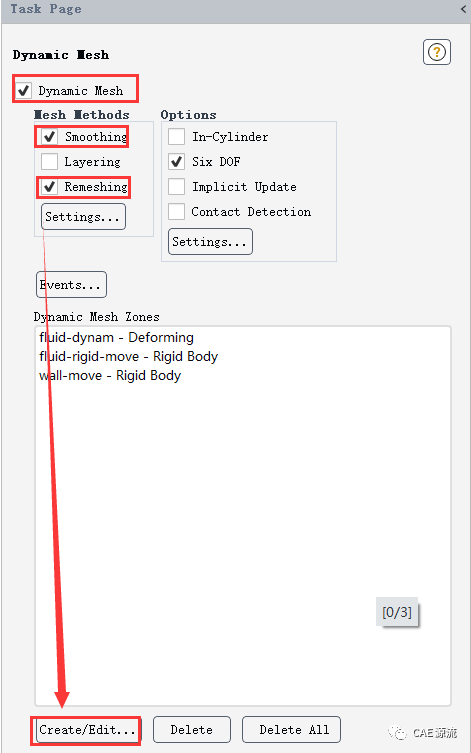Enable the Implicit Update option
471x753 pixels.
tap(176, 187)
